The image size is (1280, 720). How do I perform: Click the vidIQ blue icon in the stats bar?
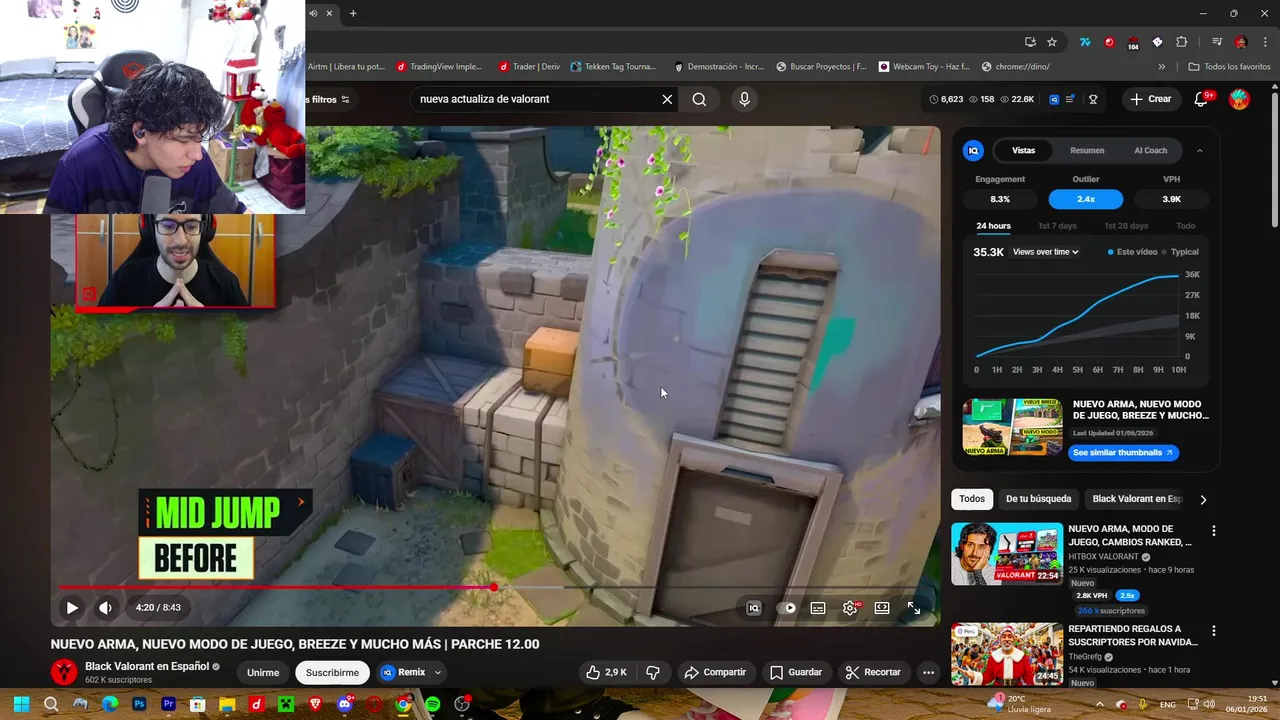(x=1054, y=99)
